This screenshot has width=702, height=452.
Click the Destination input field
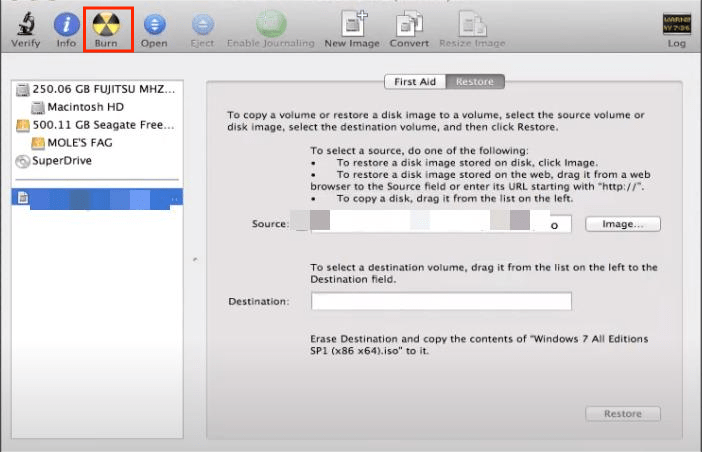[440, 301]
